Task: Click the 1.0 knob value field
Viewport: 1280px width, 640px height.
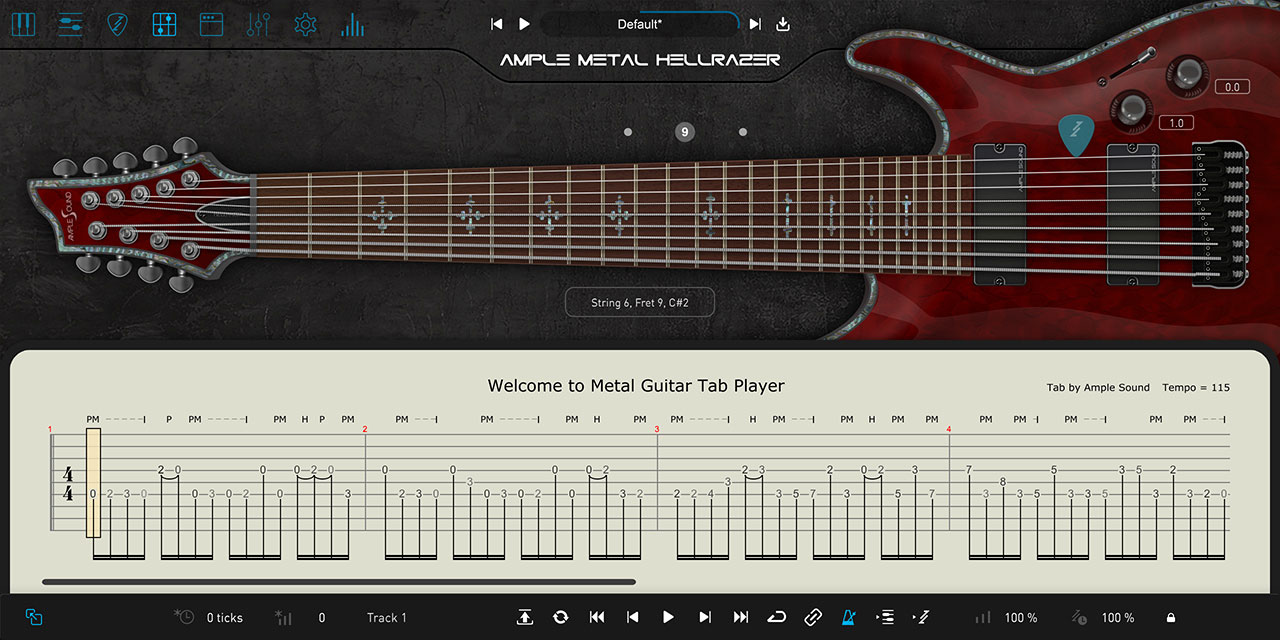Action: (1176, 123)
